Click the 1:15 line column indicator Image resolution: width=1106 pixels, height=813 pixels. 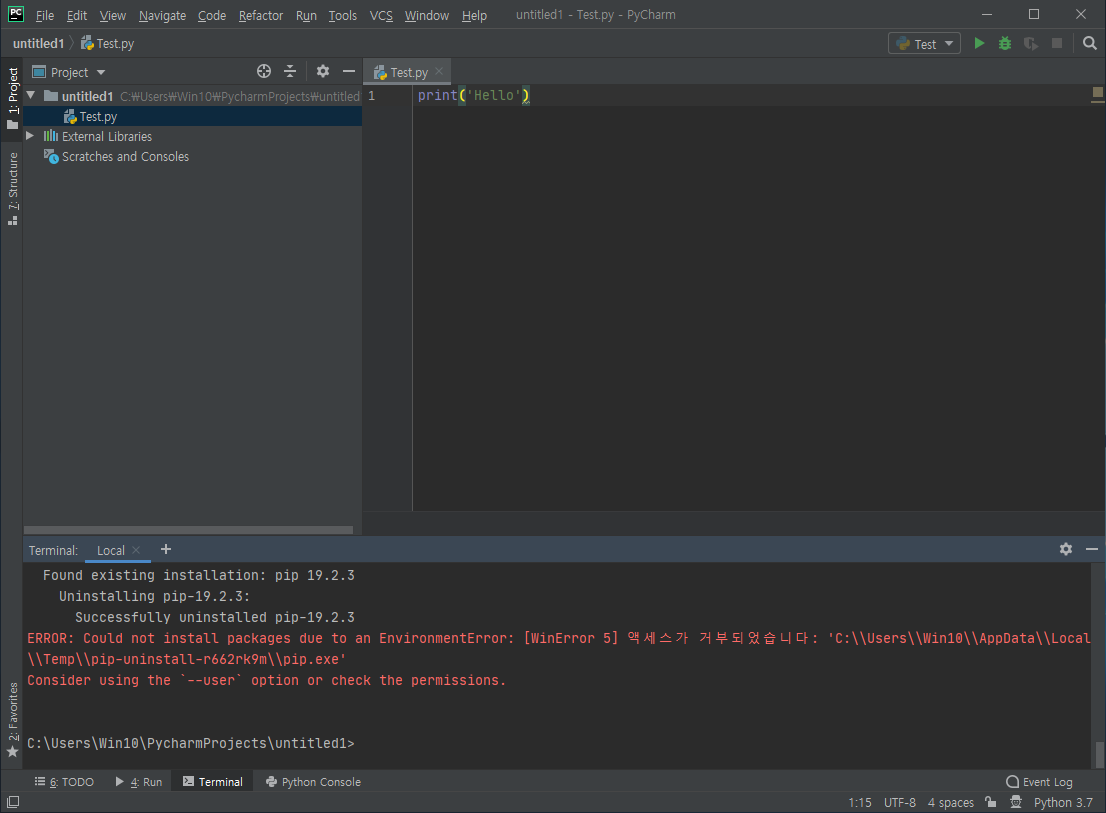point(859,802)
